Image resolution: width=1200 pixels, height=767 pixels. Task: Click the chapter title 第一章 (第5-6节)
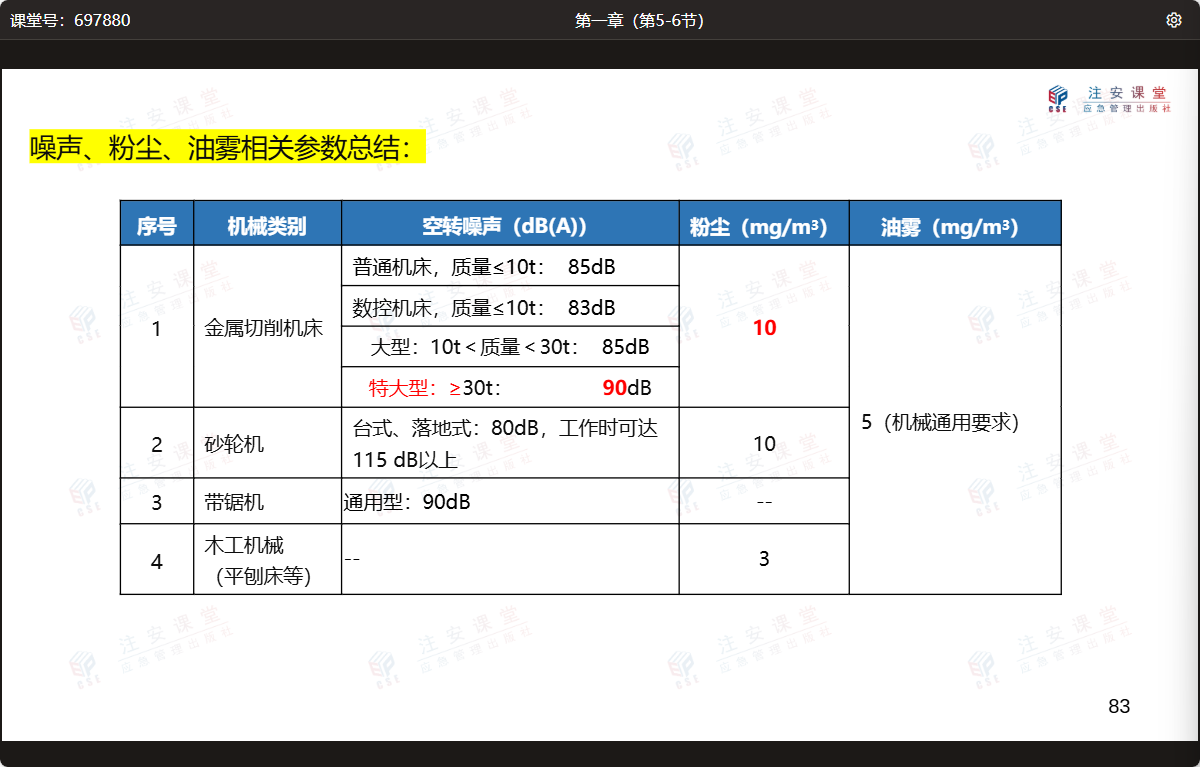639,20
